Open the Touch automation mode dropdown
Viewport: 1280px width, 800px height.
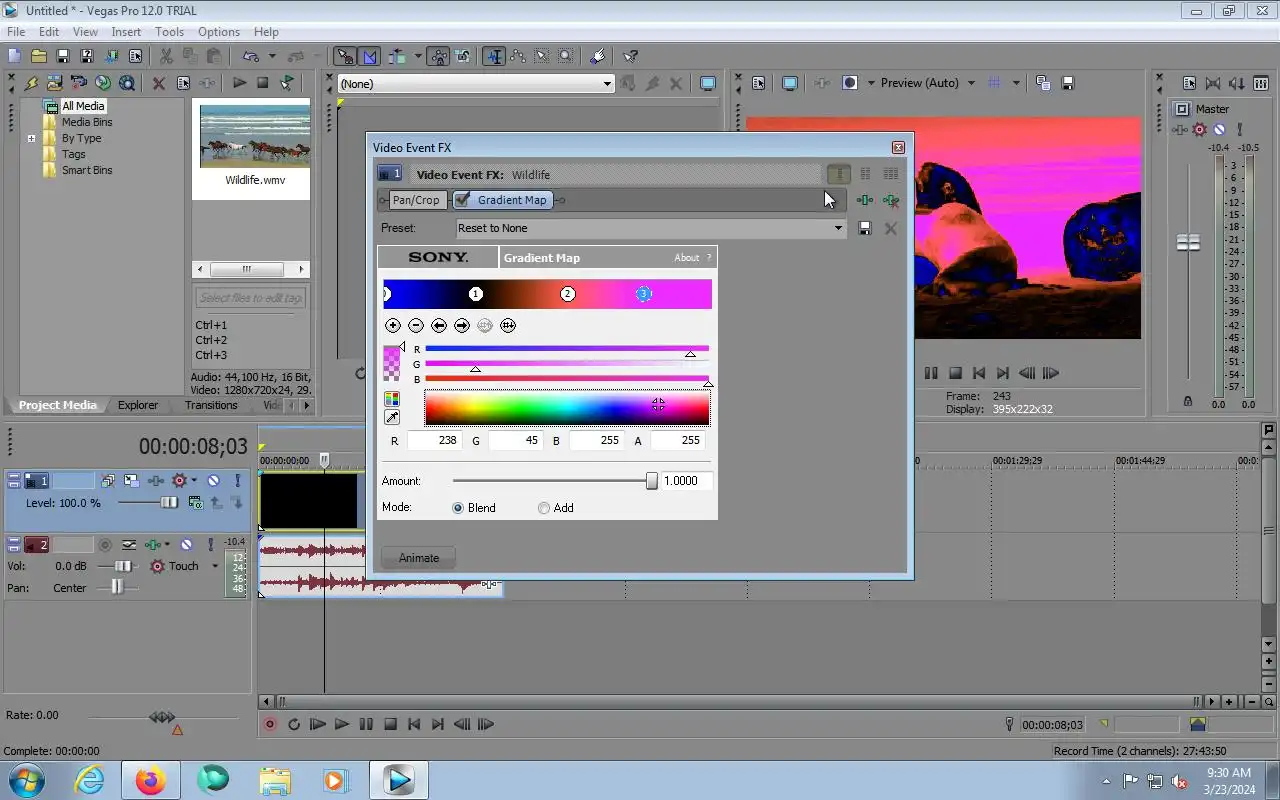click(215, 566)
